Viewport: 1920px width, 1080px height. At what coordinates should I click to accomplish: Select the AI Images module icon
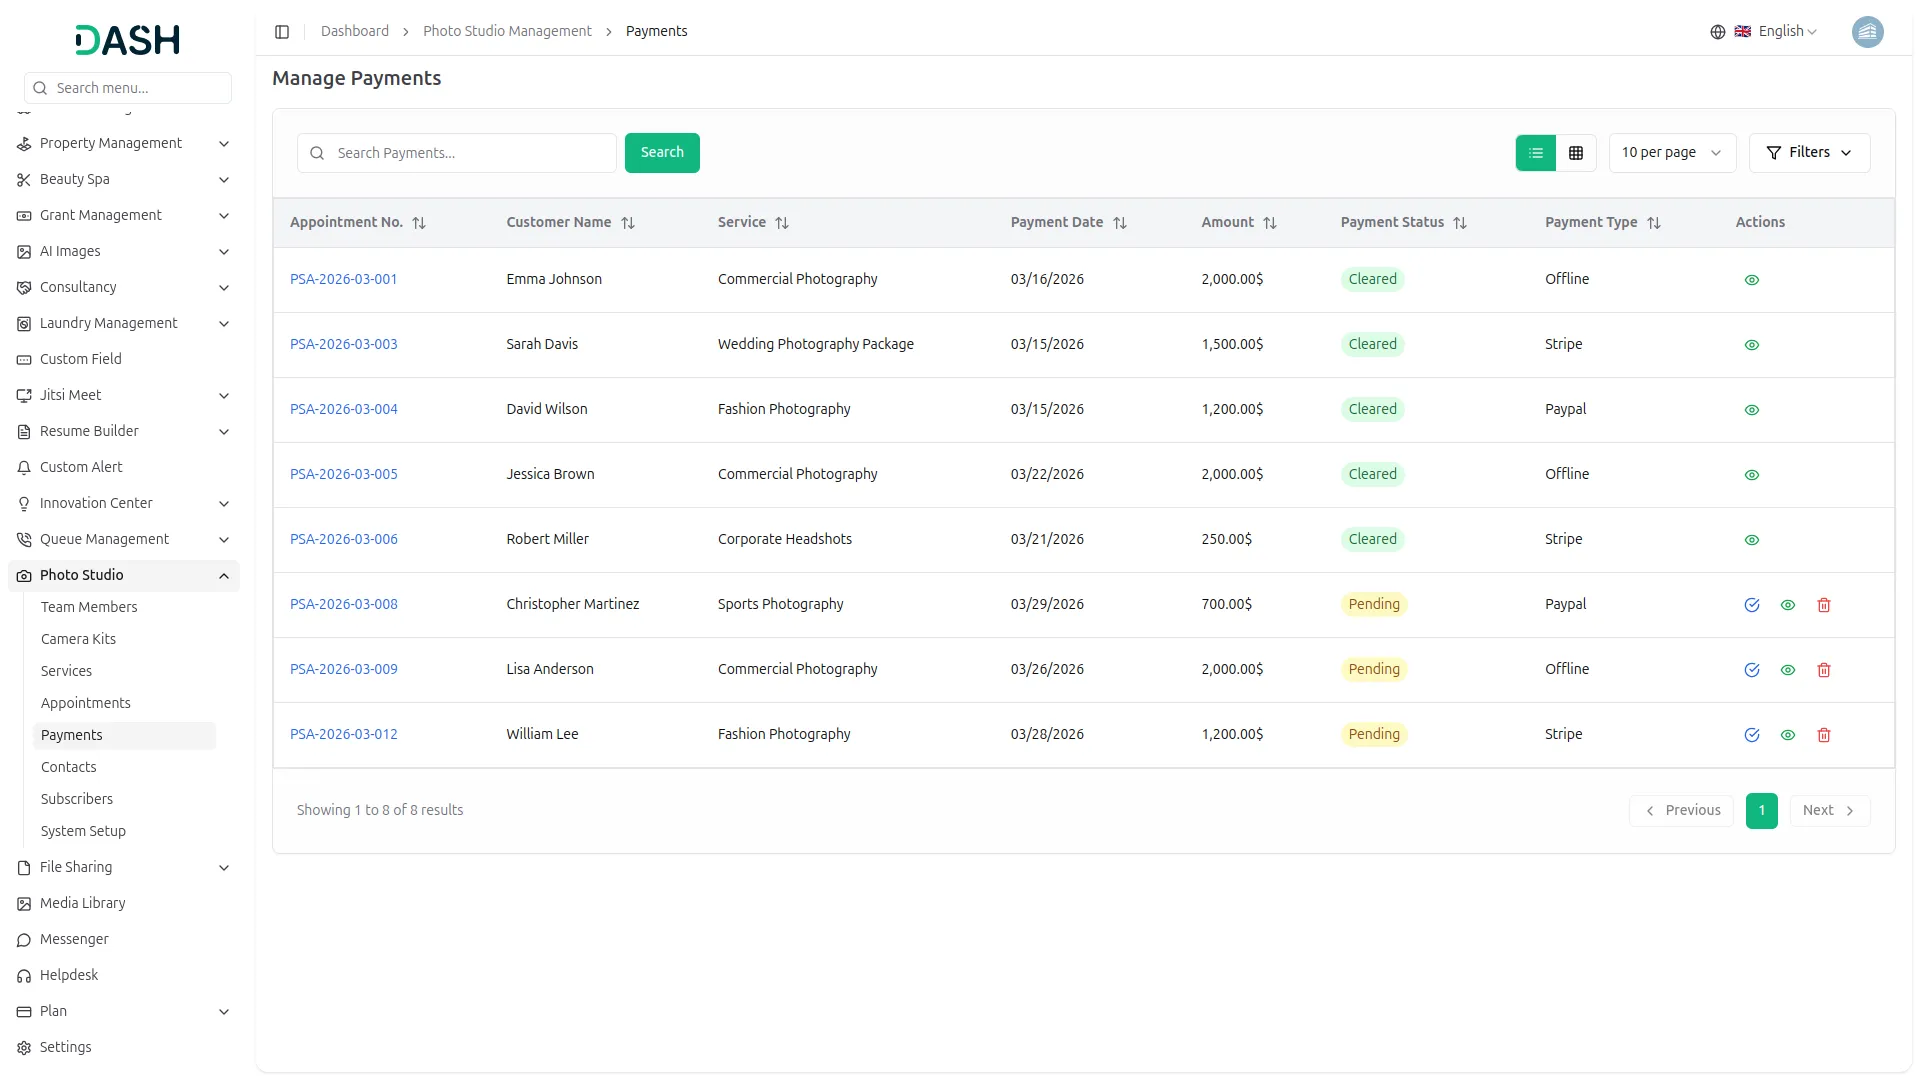coord(23,251)
